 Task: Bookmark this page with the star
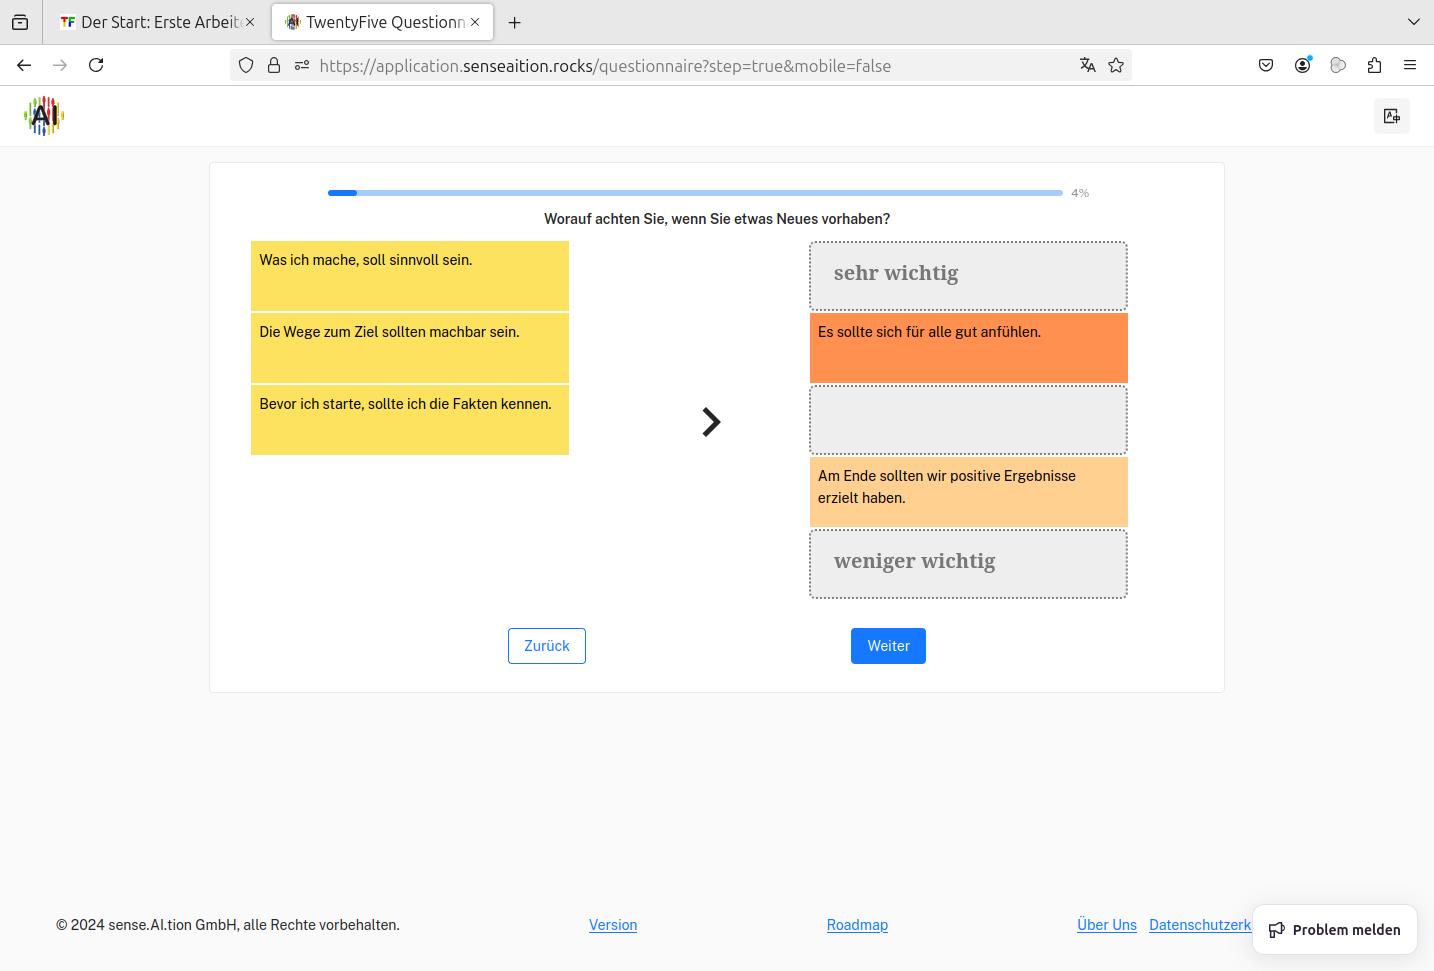(x=1116, y=65)
